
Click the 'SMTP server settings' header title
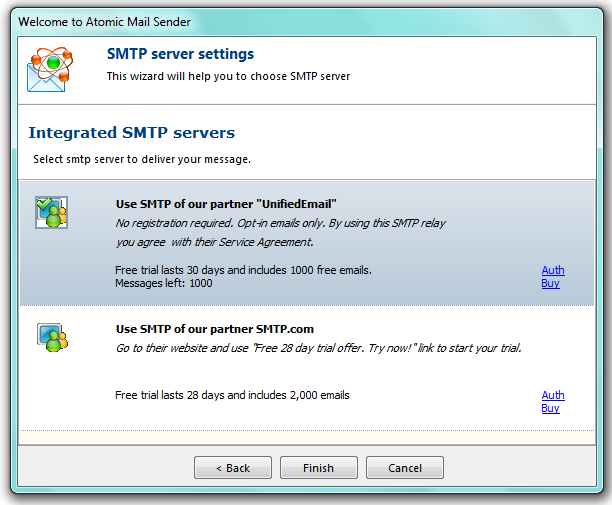180,54
